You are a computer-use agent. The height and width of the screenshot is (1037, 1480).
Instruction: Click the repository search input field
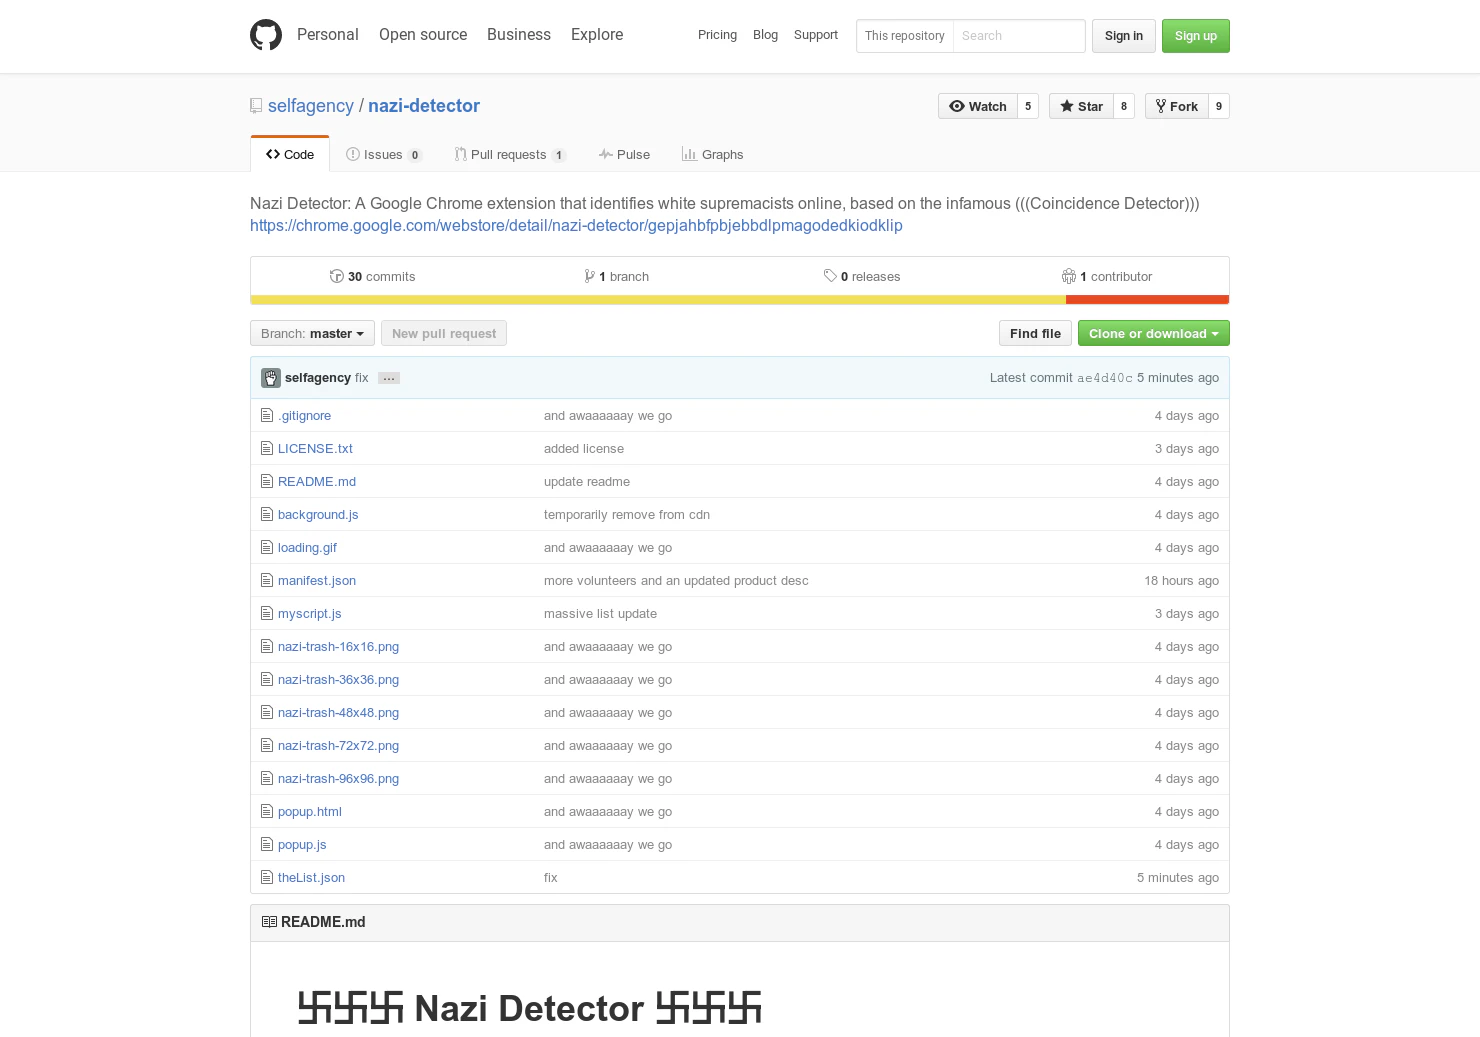(1018, 35)
